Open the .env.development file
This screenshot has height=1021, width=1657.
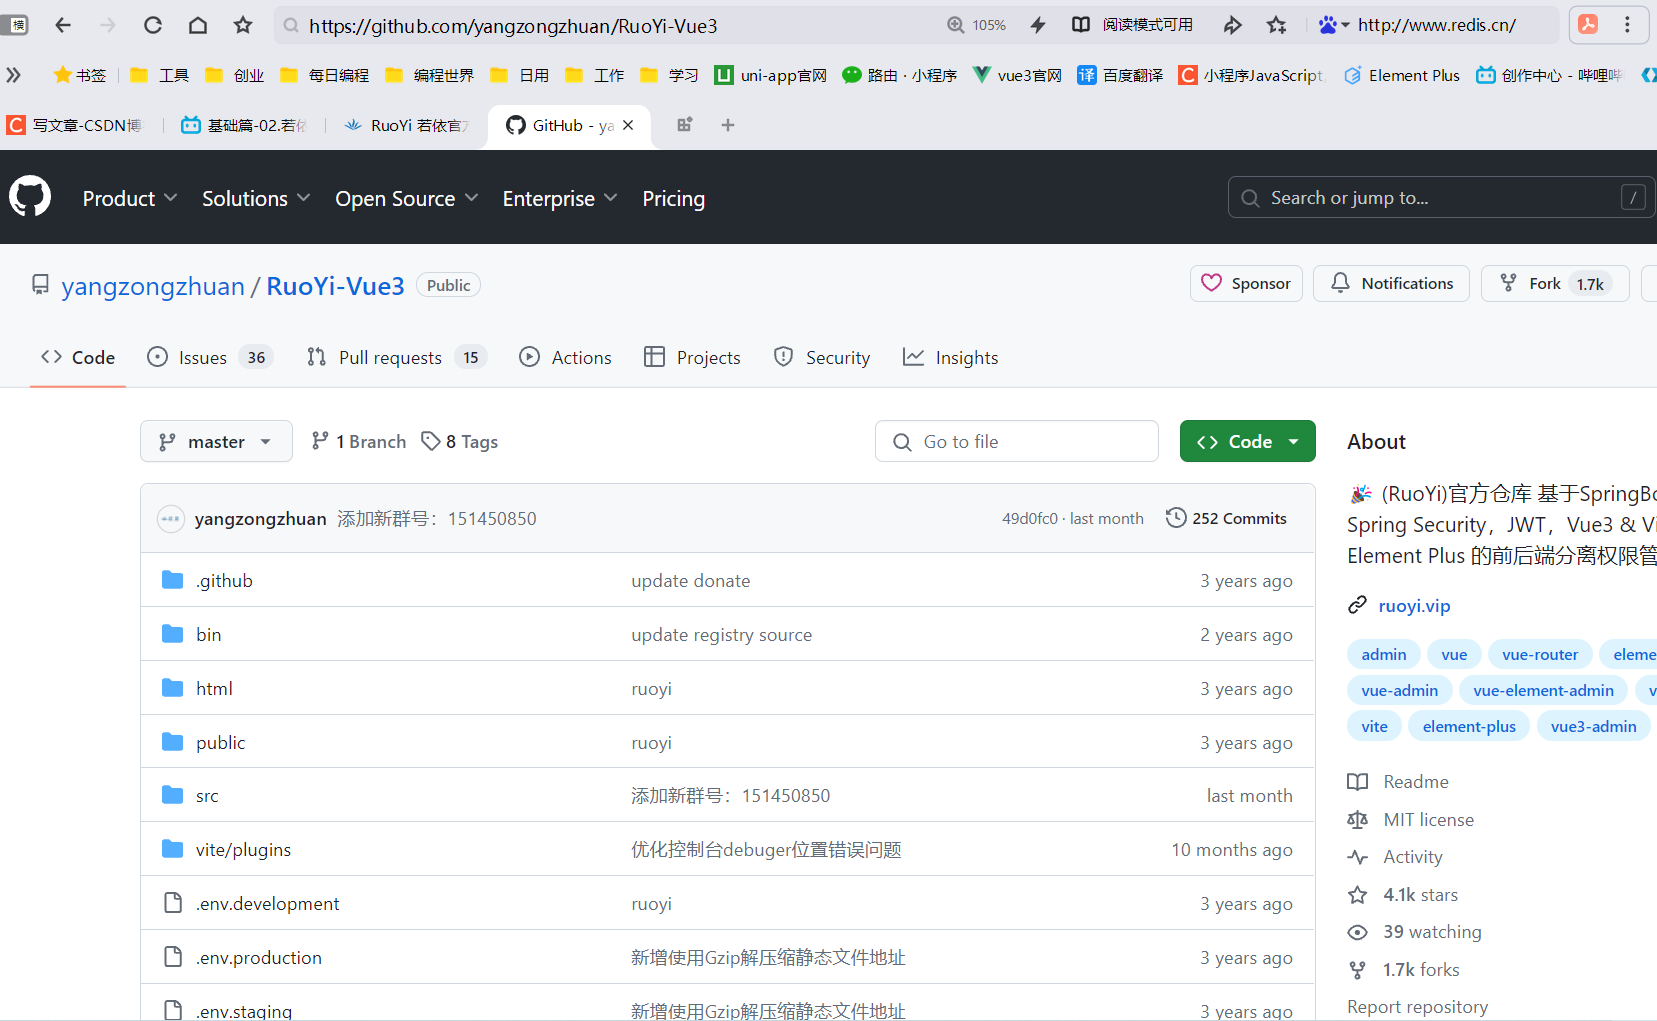[x=267, y=902]
